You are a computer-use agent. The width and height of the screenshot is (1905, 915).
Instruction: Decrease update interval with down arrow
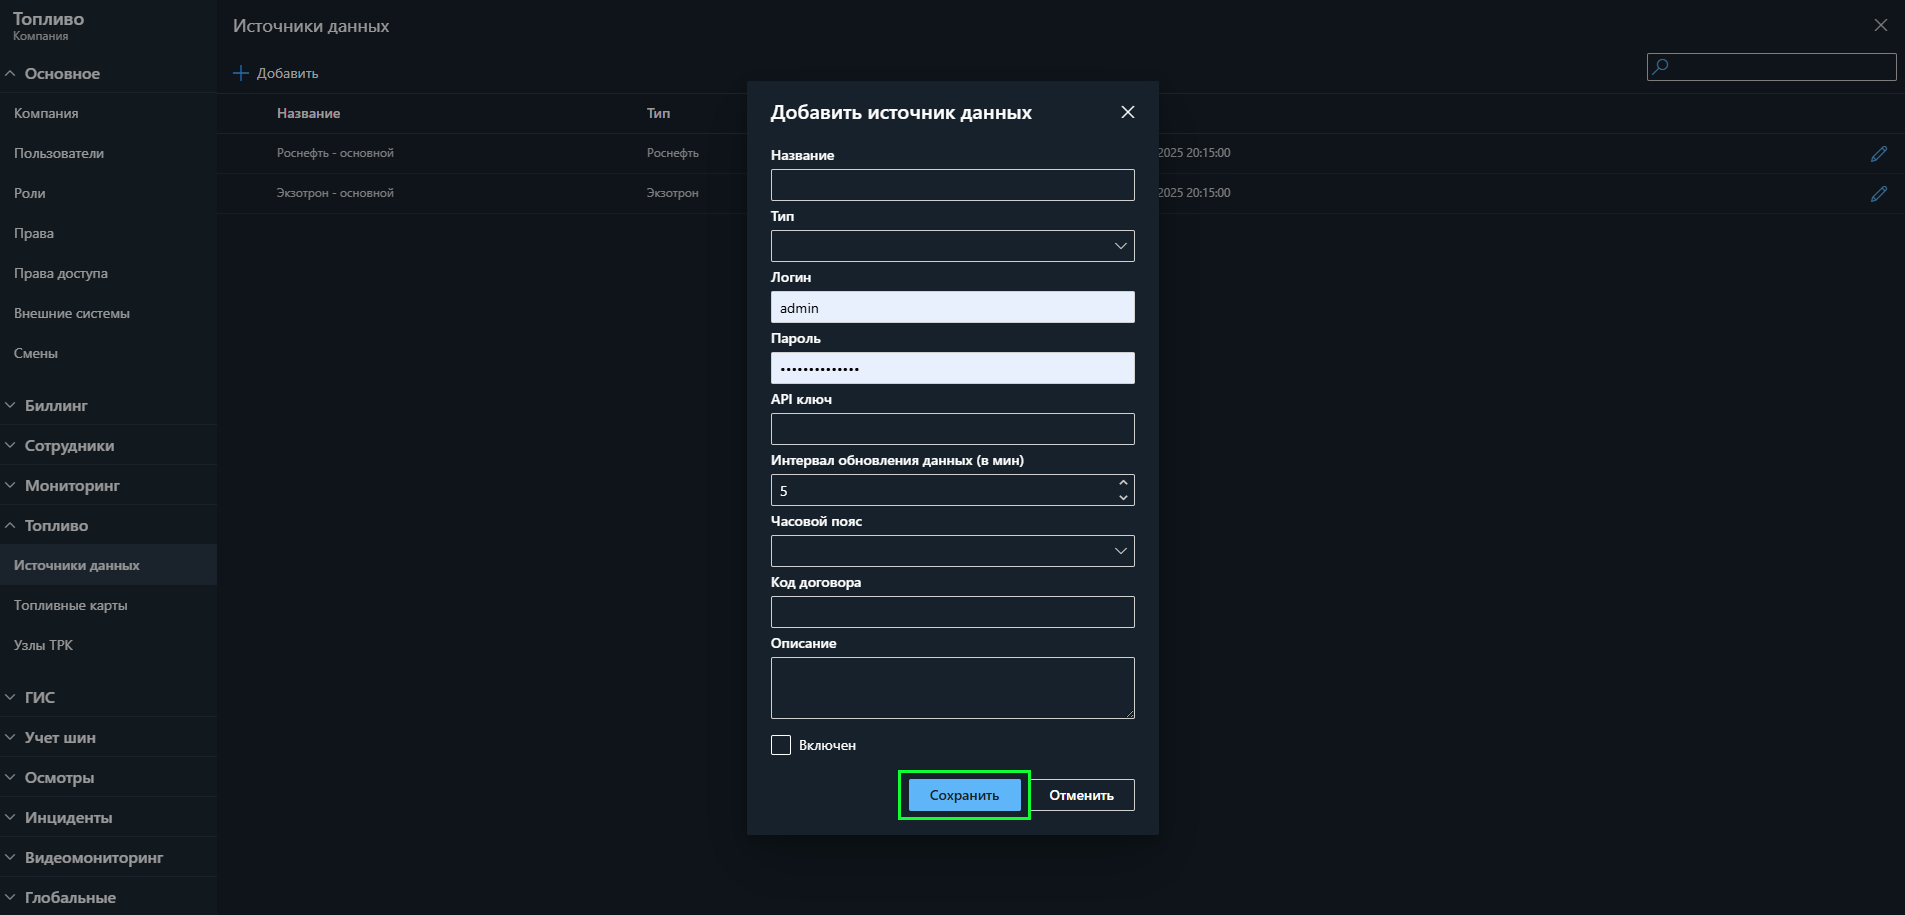click(1123, 497)
